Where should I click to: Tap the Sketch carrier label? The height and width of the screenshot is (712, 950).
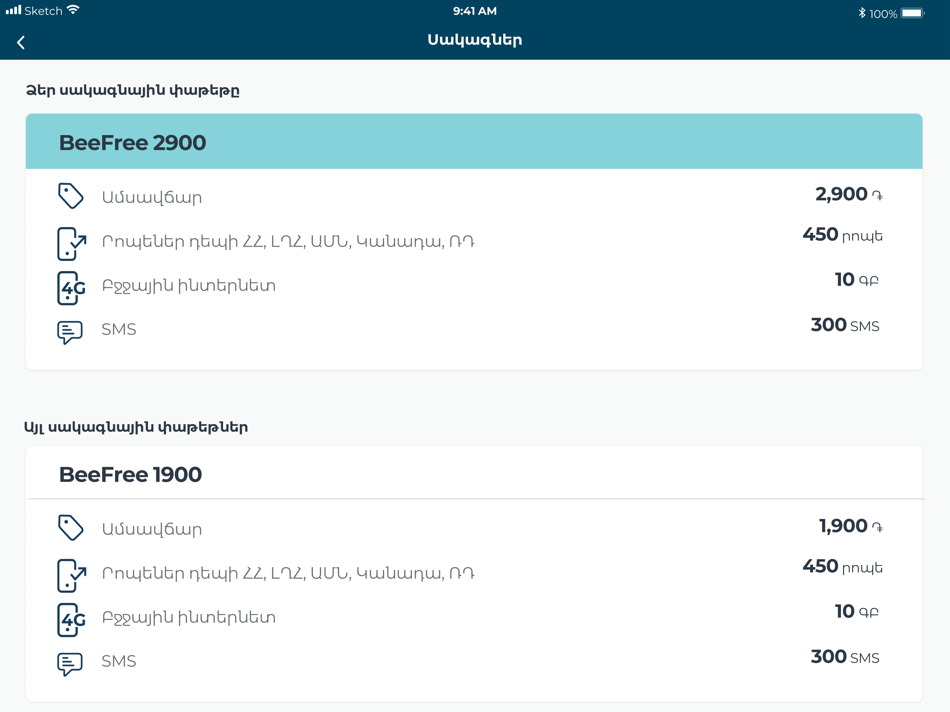point(43,11)
